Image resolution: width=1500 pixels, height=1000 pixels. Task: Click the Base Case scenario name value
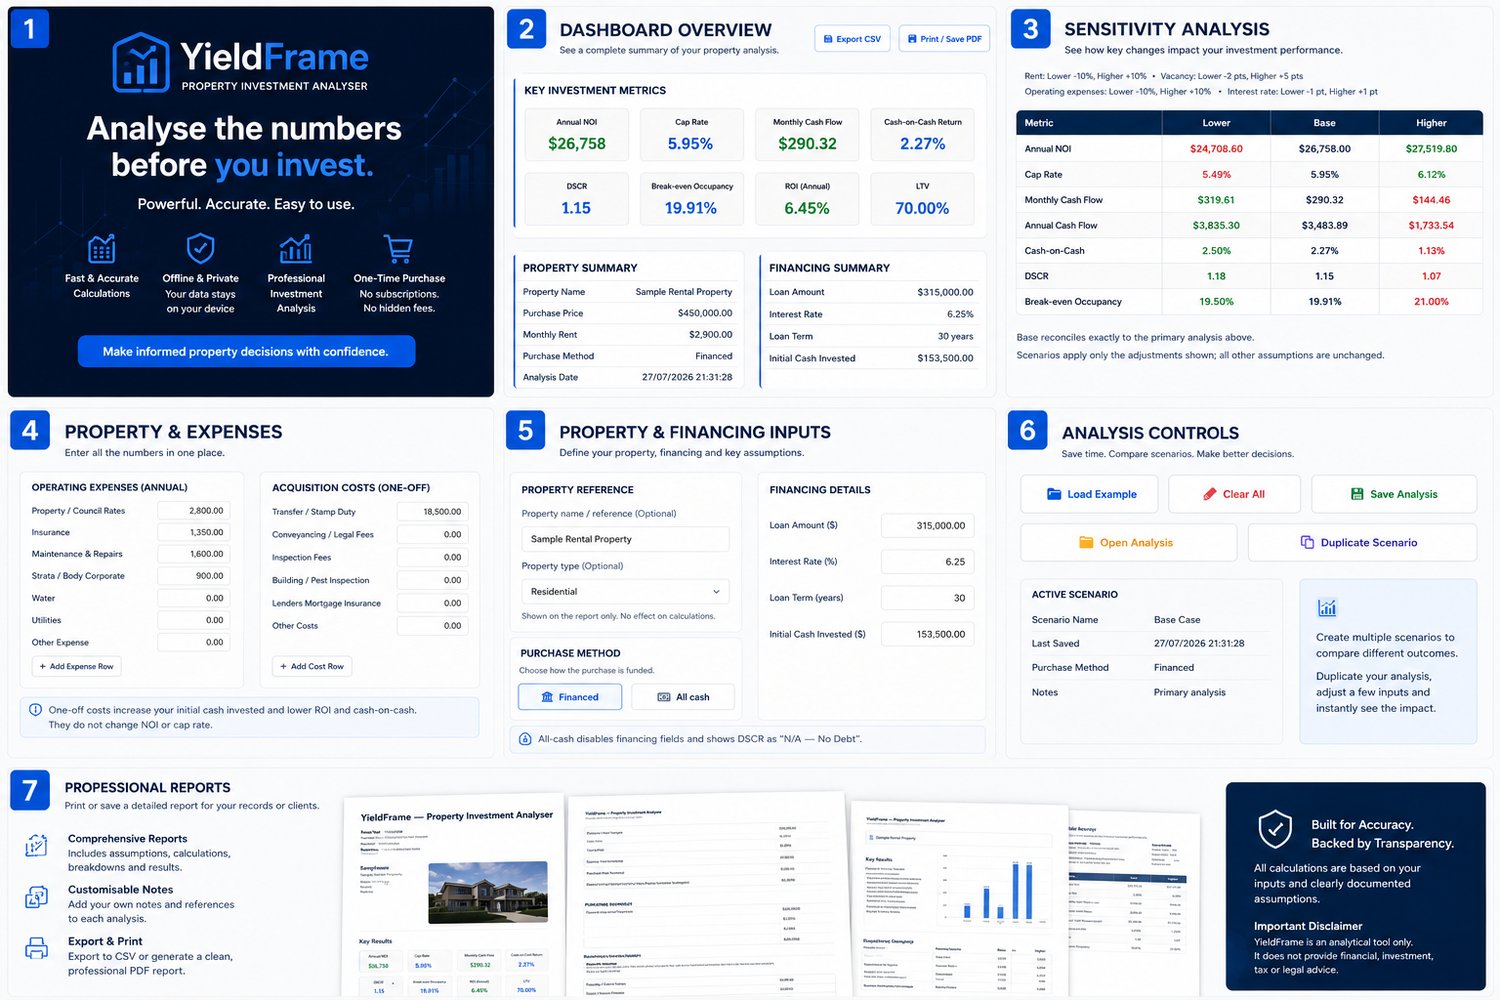click(x=1177, y=620)
